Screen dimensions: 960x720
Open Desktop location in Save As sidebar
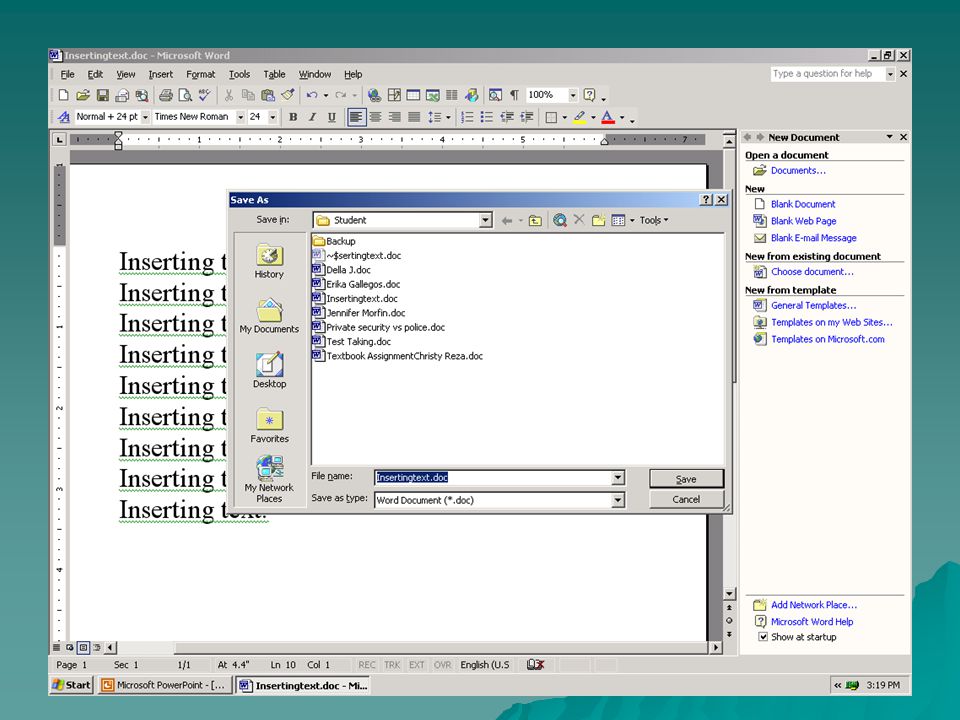(269, 370)
